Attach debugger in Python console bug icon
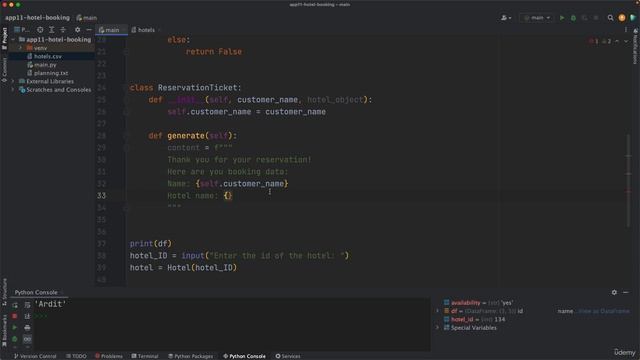Screen dimensions: 640x360 (15, 339)
